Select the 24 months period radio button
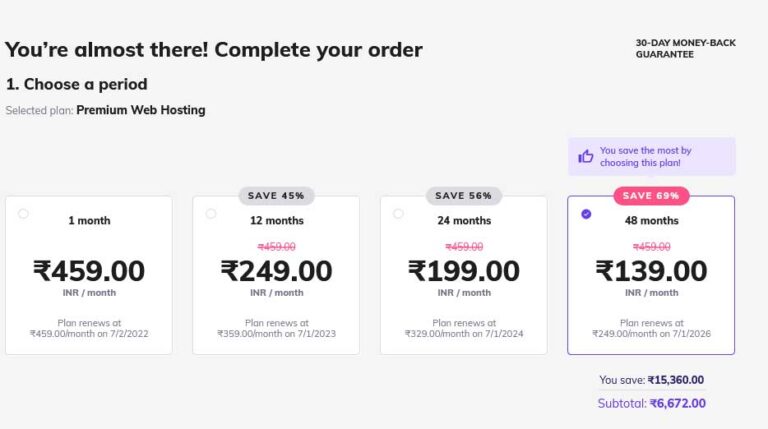Image resolution: width=768 pixels, height=429 pixels. point(398,213)
